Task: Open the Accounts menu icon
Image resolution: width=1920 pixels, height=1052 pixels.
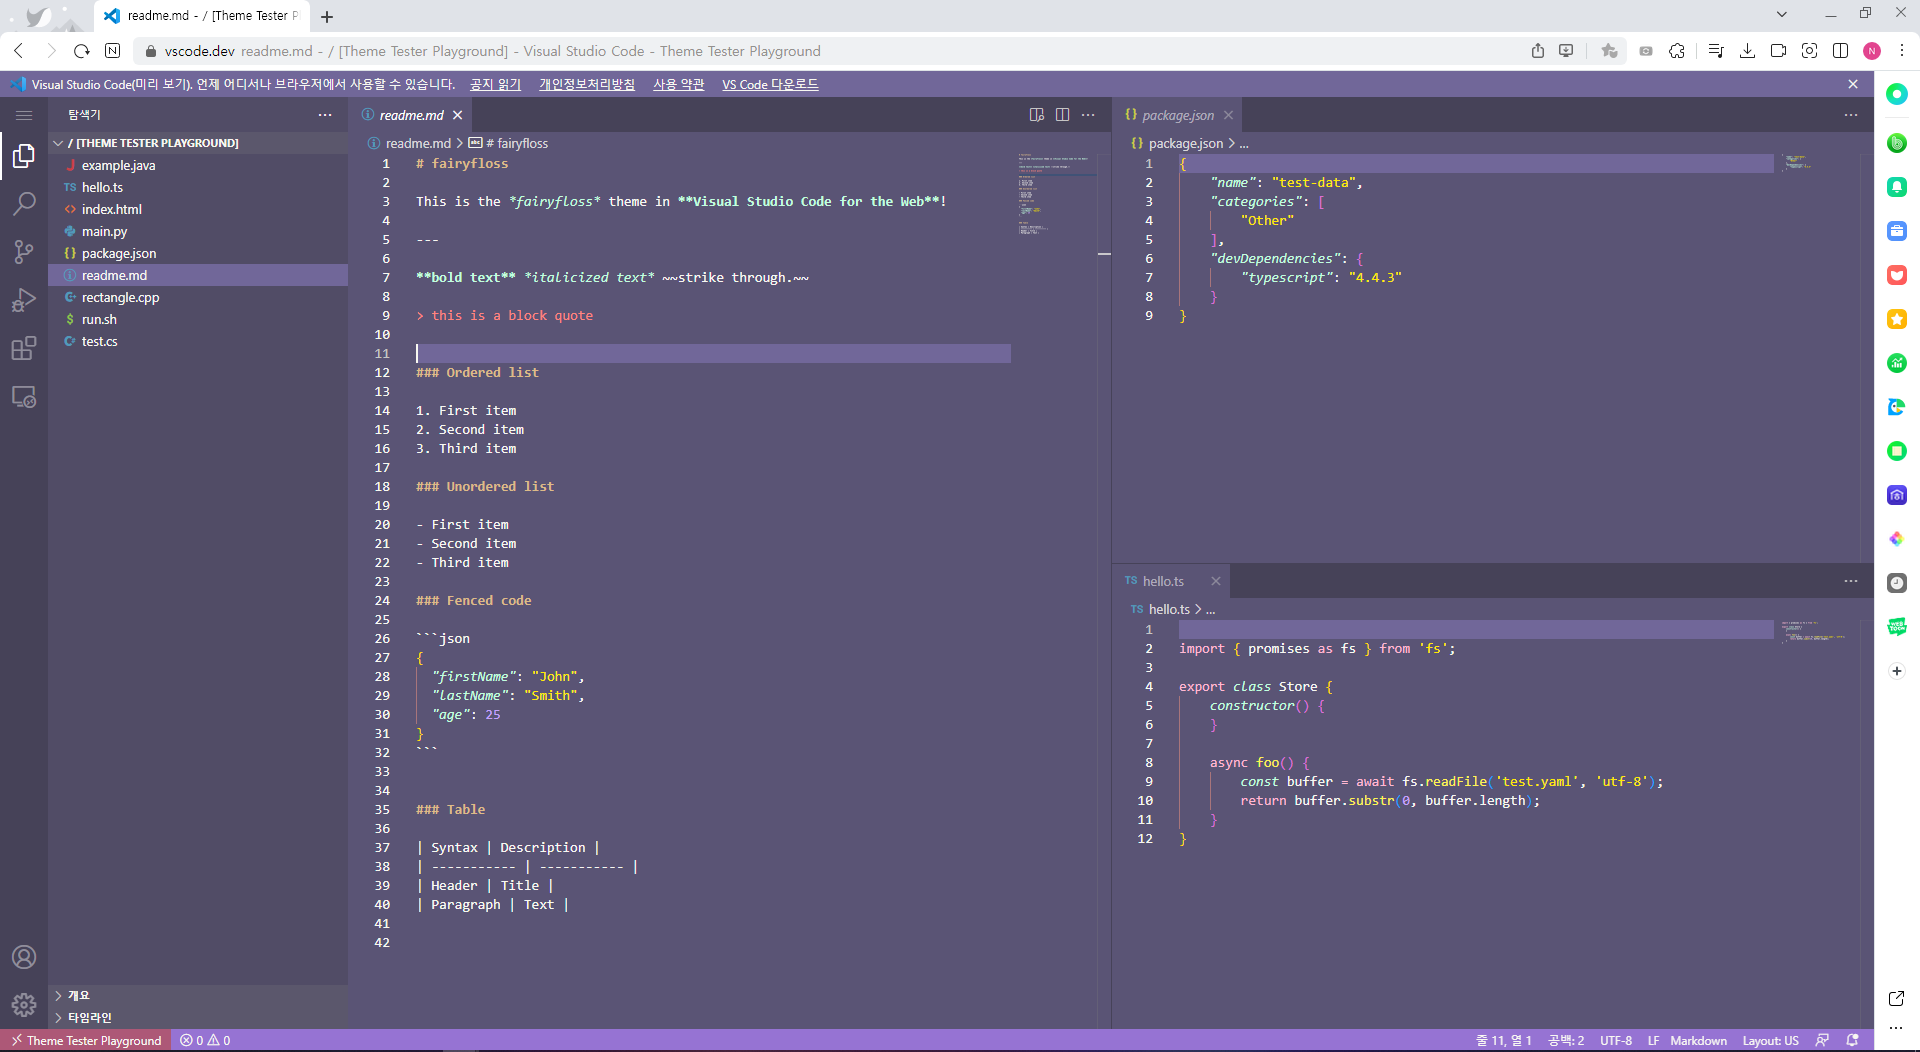Action: click(x=24, y=957)
